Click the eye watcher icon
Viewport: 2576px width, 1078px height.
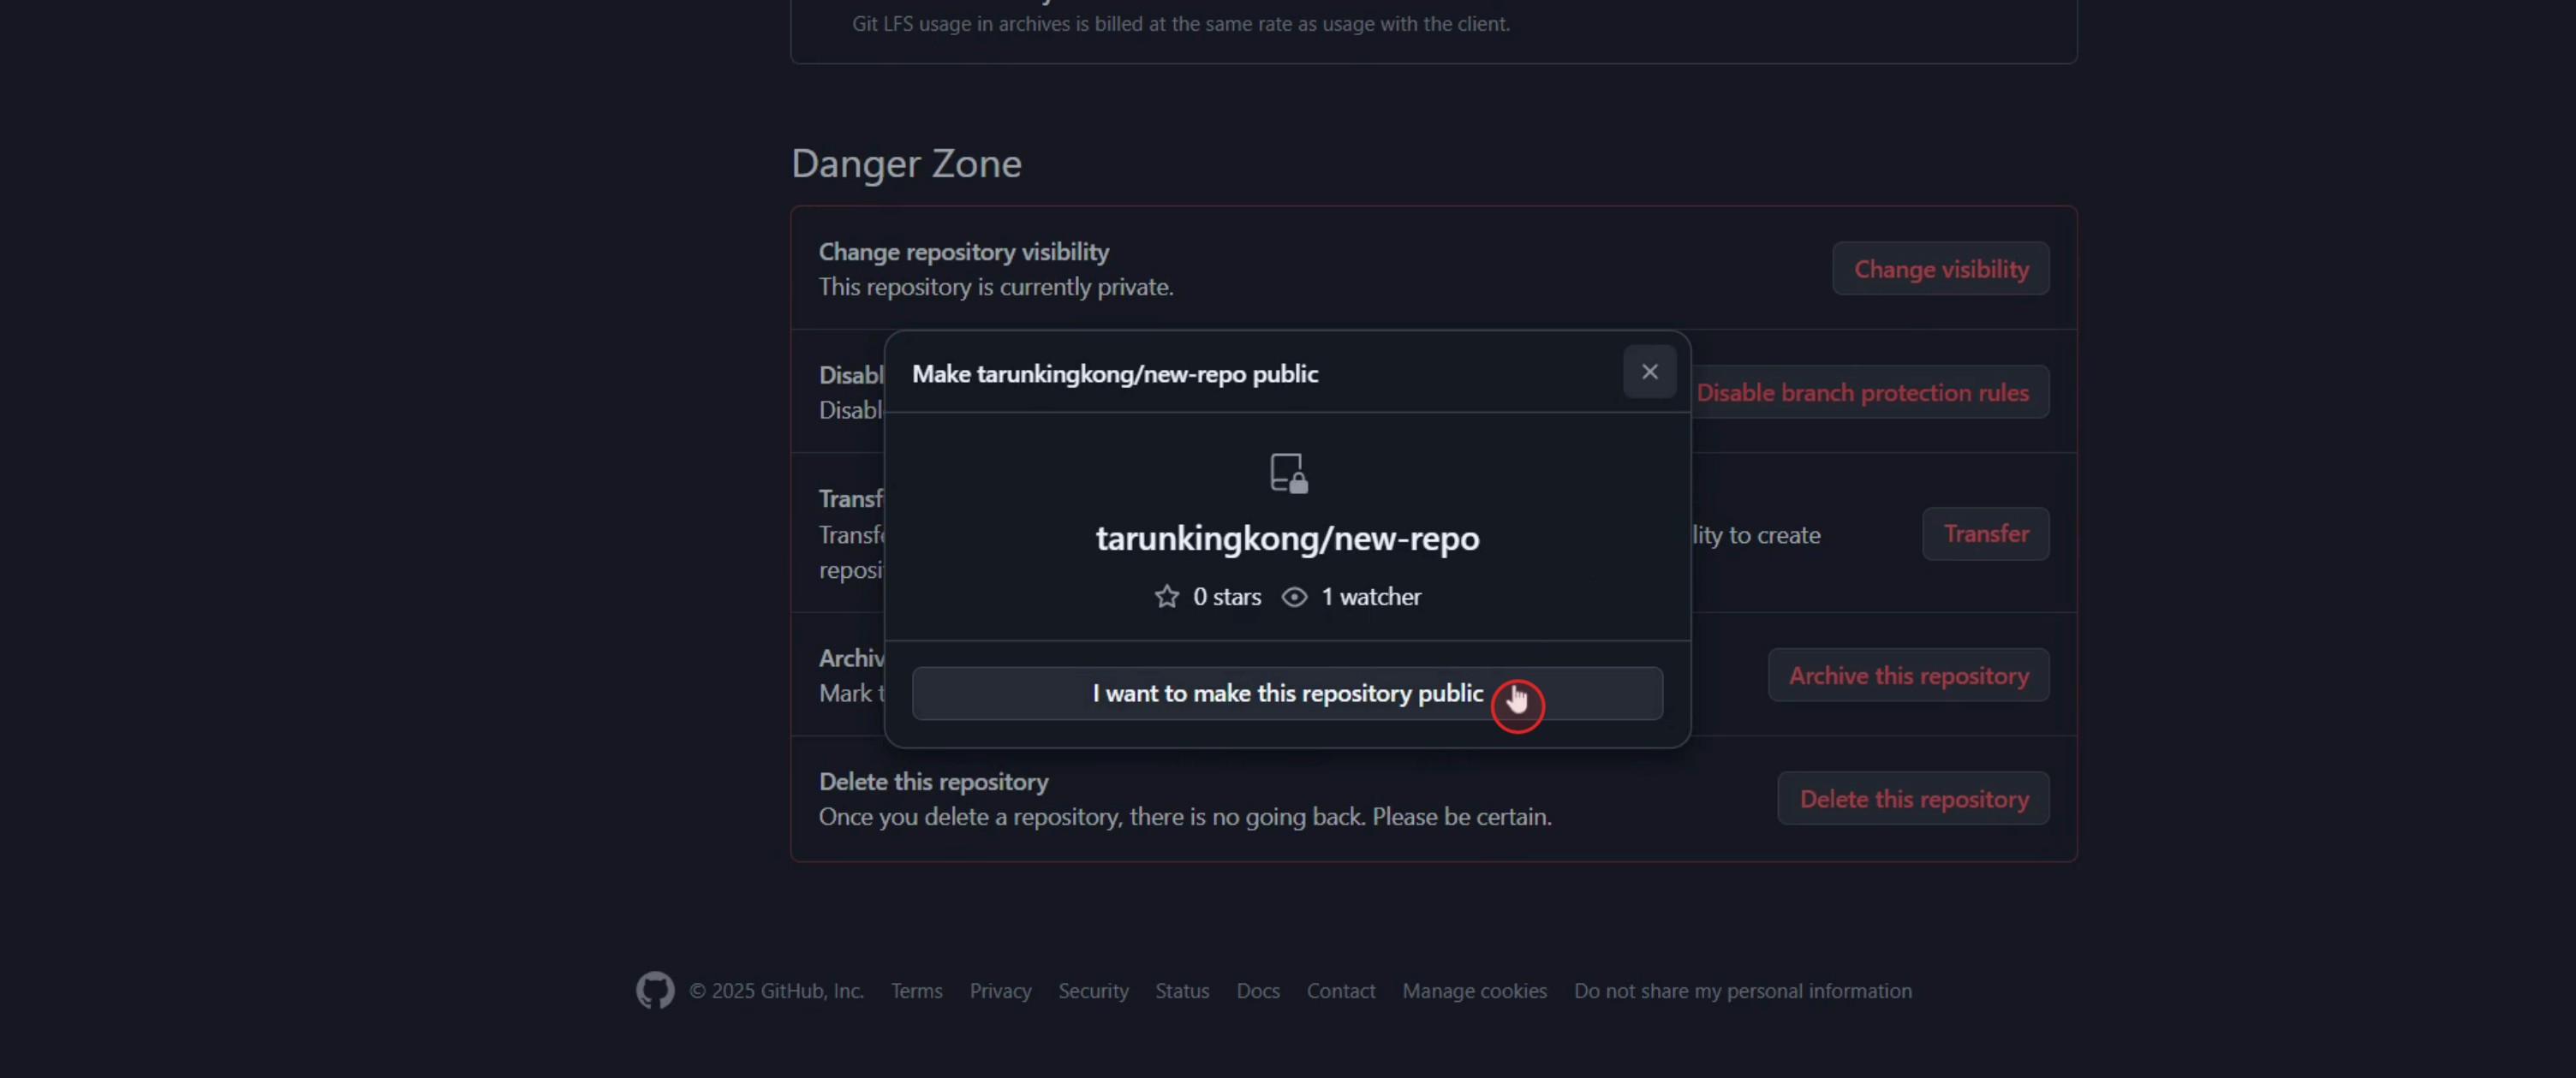[1294, 597]
